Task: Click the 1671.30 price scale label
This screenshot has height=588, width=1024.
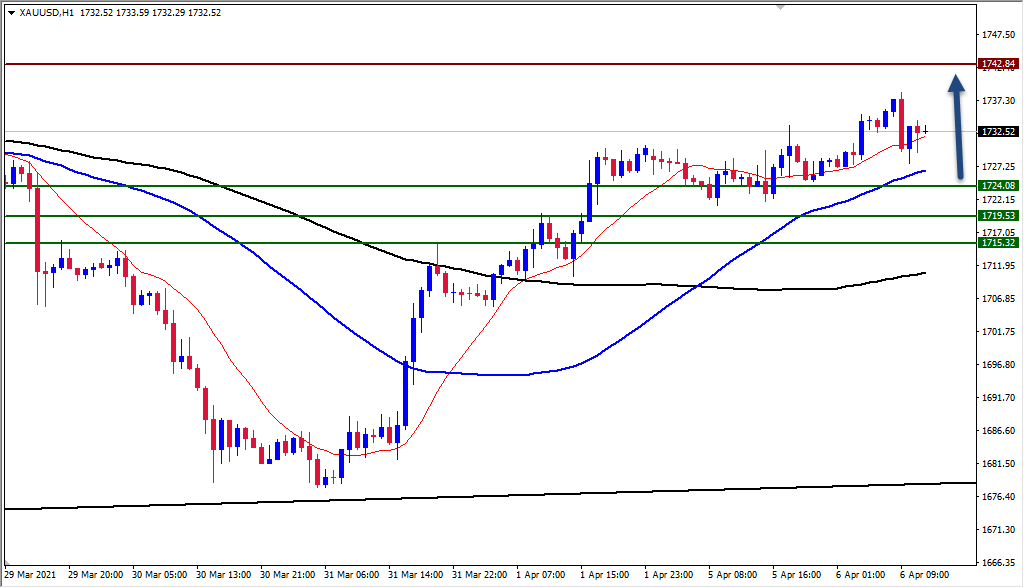Action: [x=999, y=530]
